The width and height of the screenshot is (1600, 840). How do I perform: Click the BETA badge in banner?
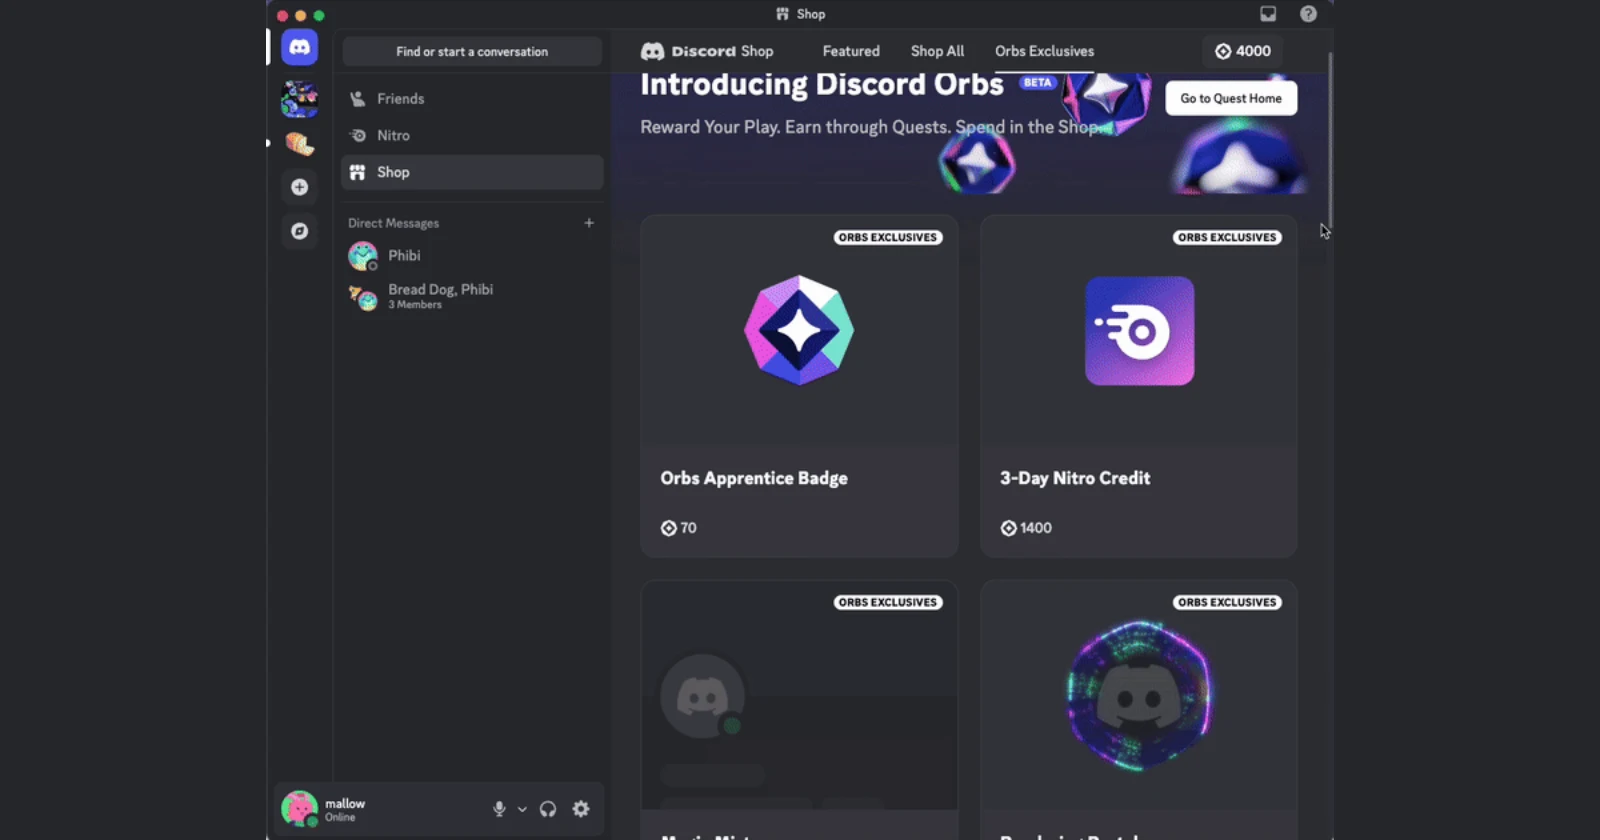(x=1038, y=83)
